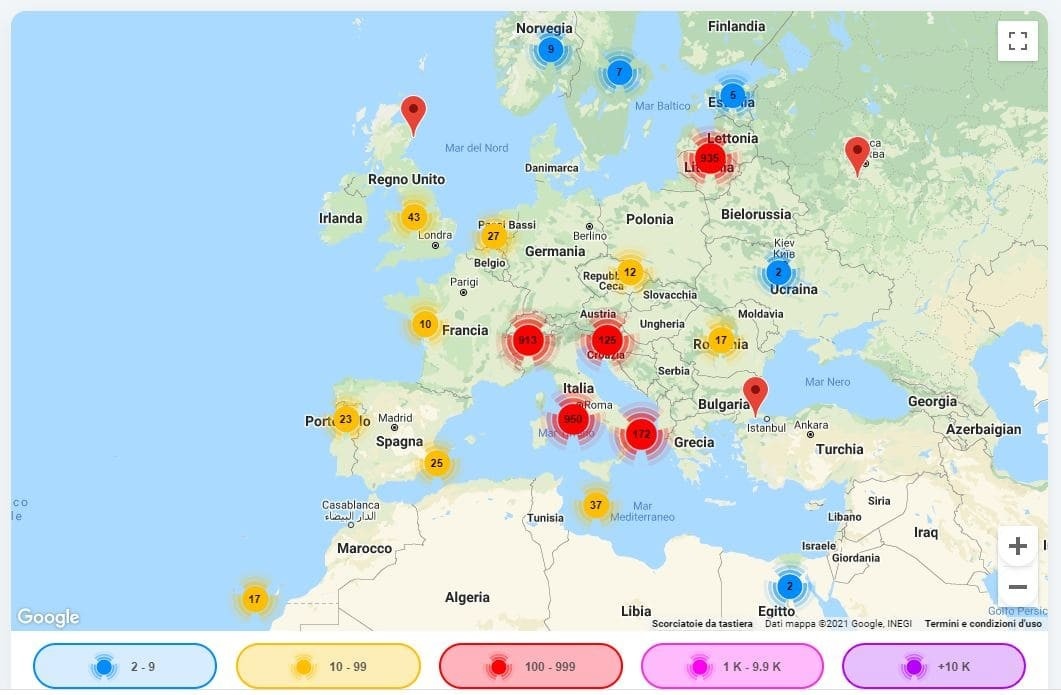The height and width of the screenshot is (695, 1061).
Task: Open the yellow cluster 17 near Canary Islands
Action: 254,599
